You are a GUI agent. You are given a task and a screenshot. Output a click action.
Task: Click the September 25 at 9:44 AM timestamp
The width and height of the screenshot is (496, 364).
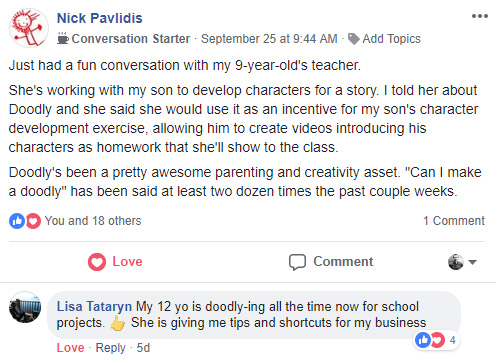[x=269, y=39]
